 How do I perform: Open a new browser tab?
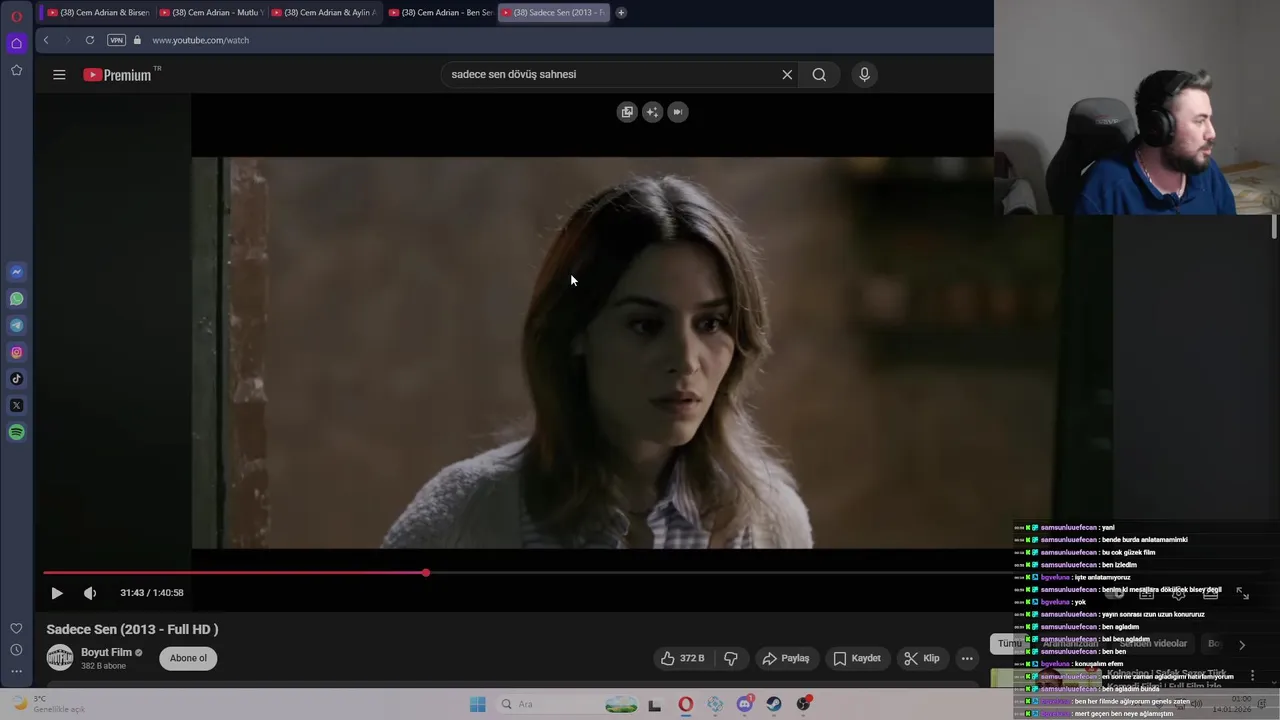621,13
